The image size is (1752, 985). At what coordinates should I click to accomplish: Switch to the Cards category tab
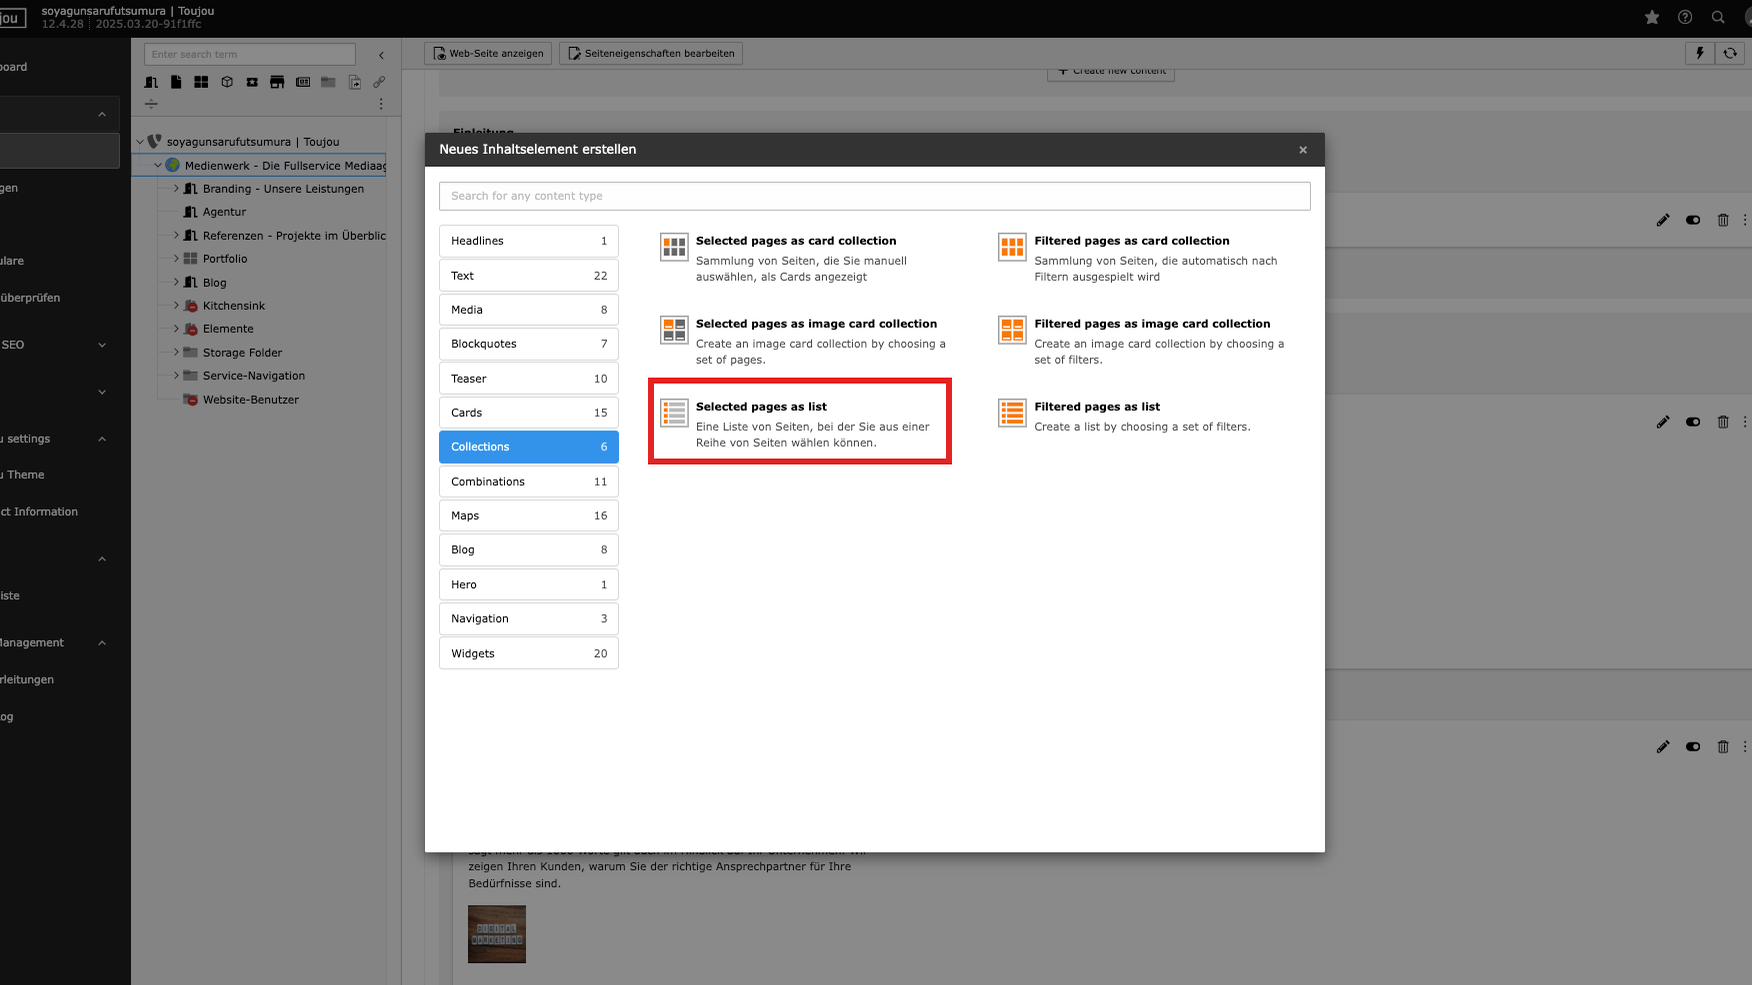pos(528,413)
